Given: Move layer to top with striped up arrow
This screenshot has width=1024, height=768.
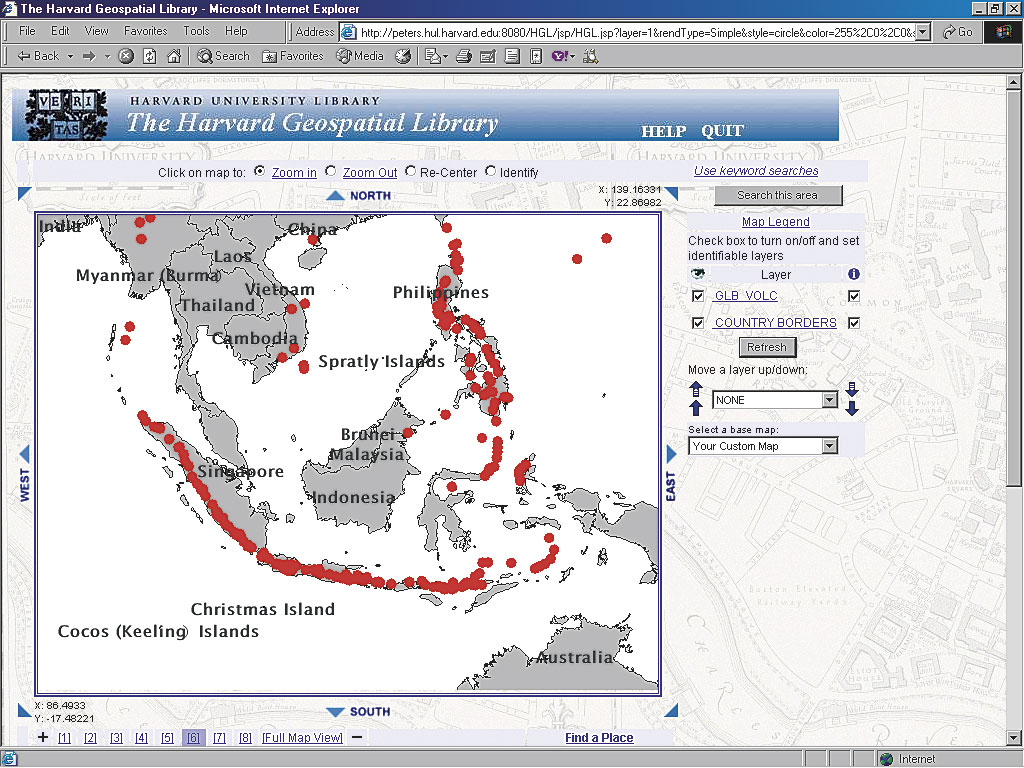Looking at the screenshot, I should tap(696, 389).
